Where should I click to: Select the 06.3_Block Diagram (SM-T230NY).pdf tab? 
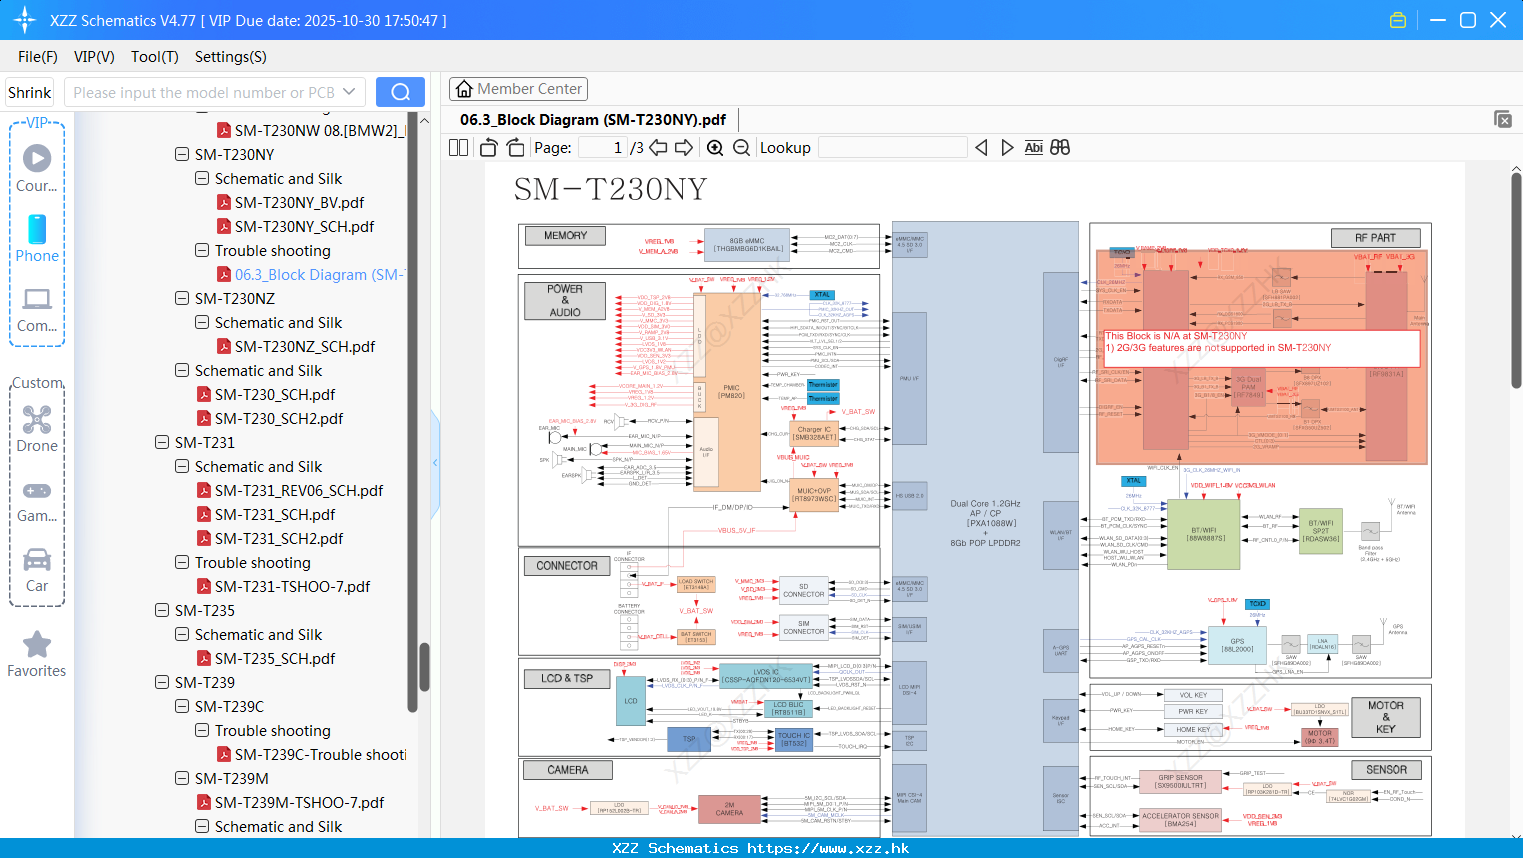coord(593,119)
